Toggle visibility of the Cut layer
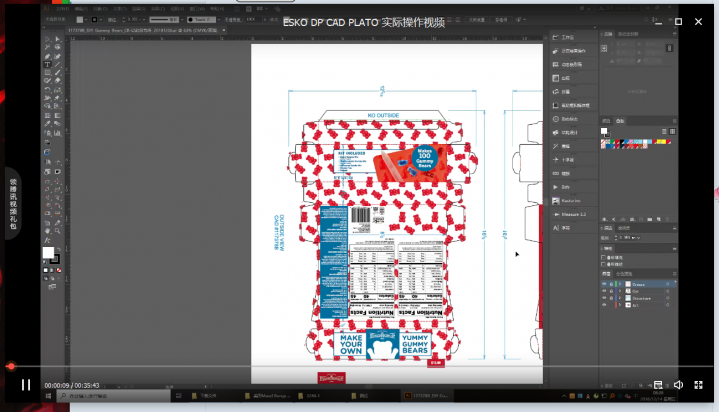Screen dimensions: 719x412 604,291
